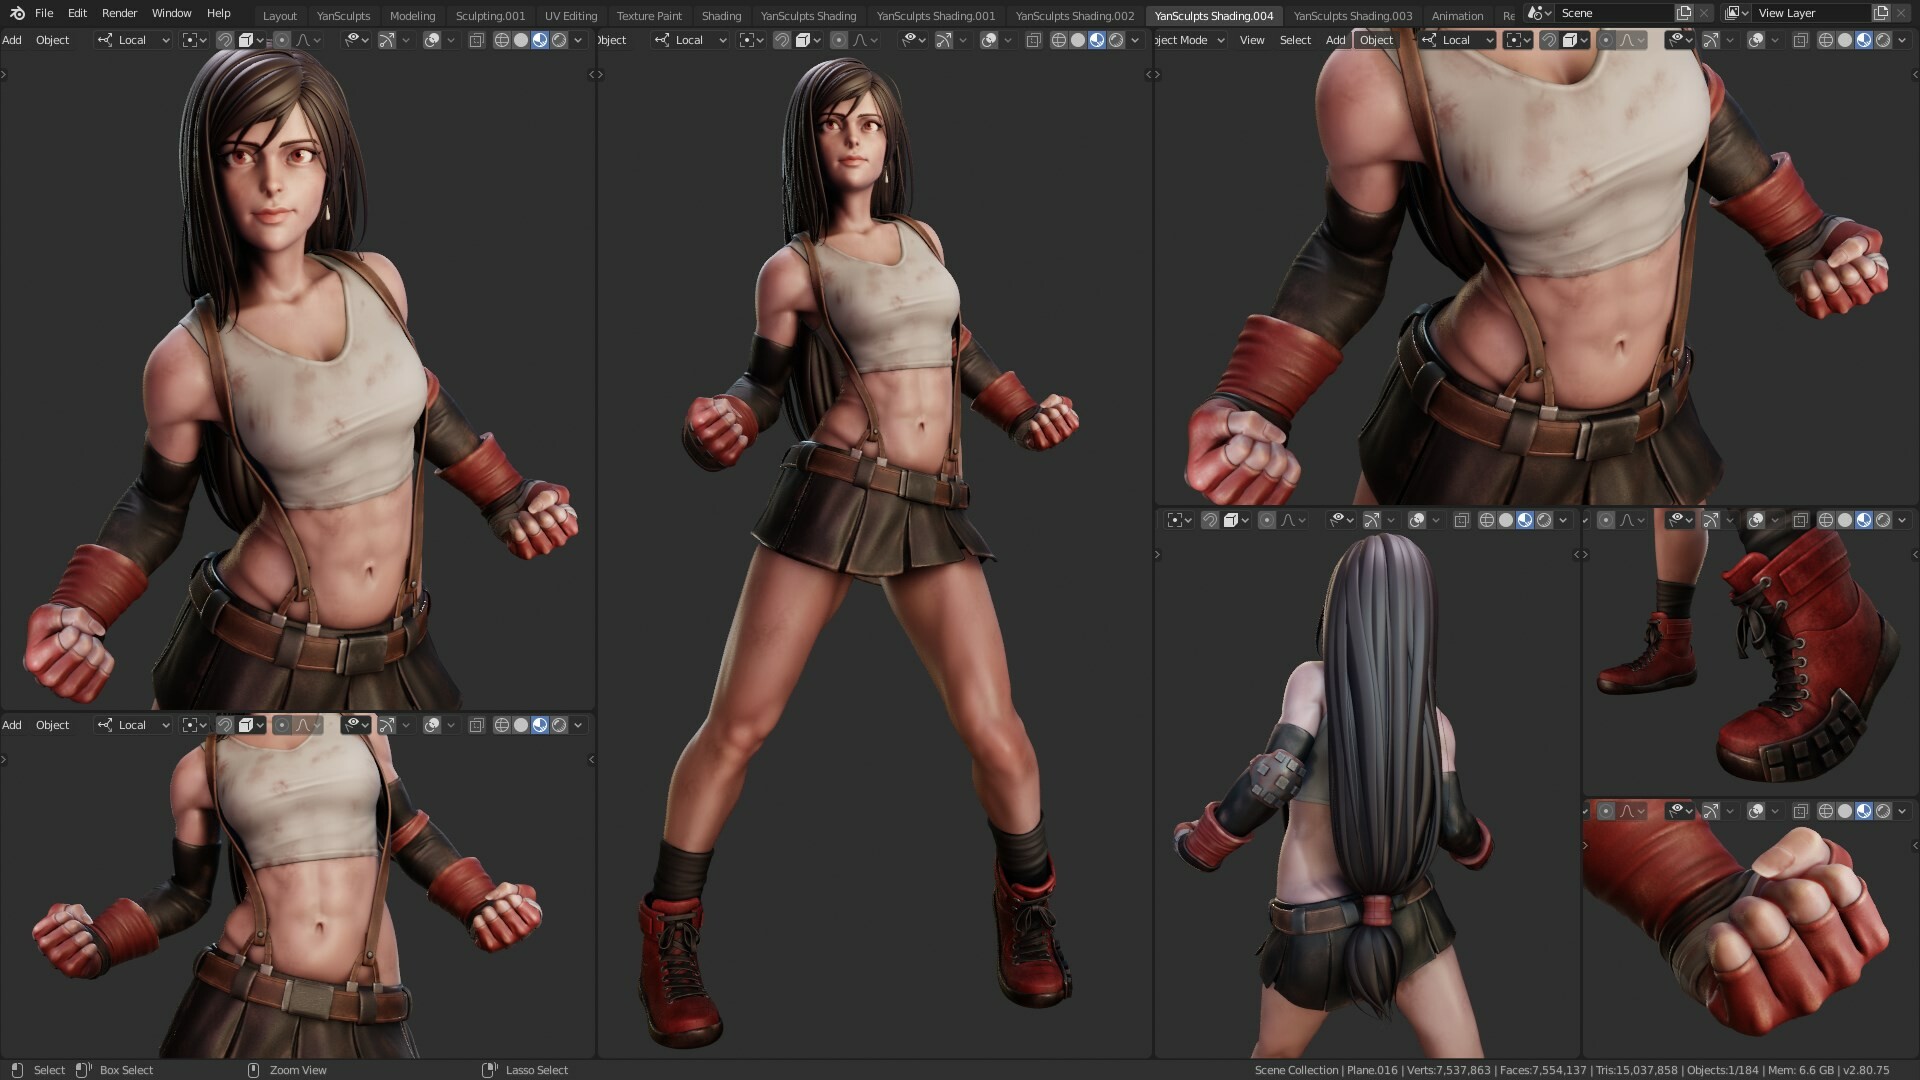Open the File menu
The image size is (1920, 1080).
44,13
